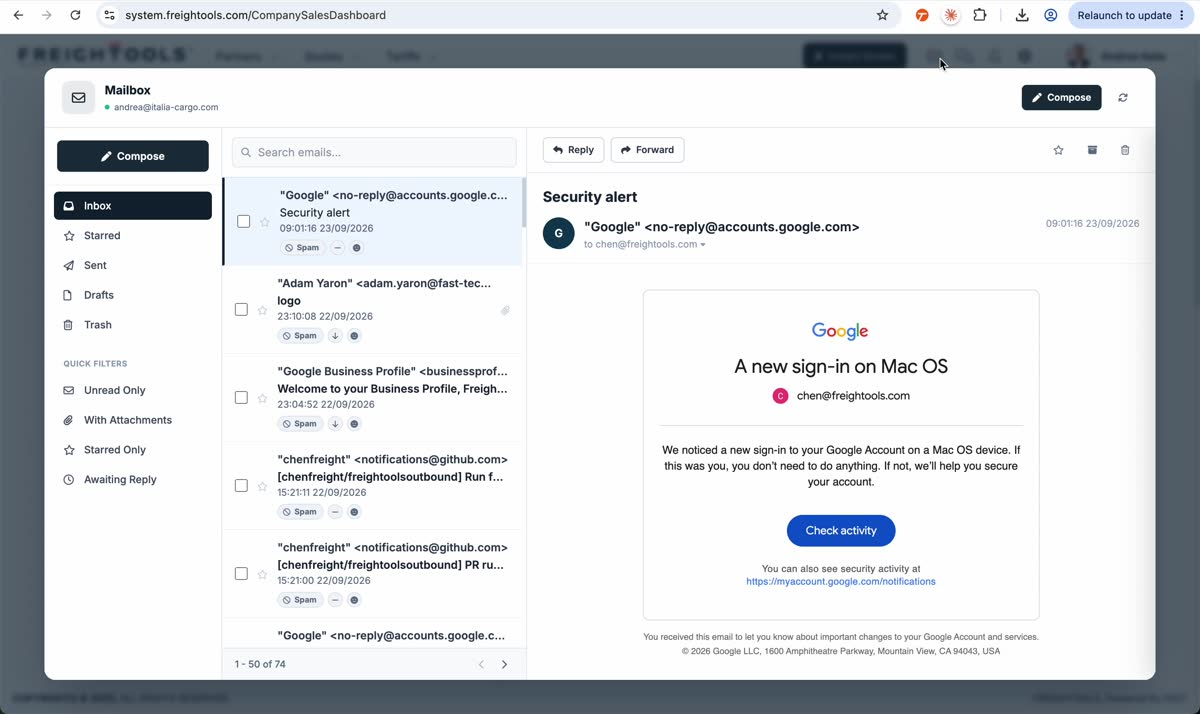Open myaccount.google.com/notifications link
This screenshot has width=1200, height=714.
tap(841, 581)
